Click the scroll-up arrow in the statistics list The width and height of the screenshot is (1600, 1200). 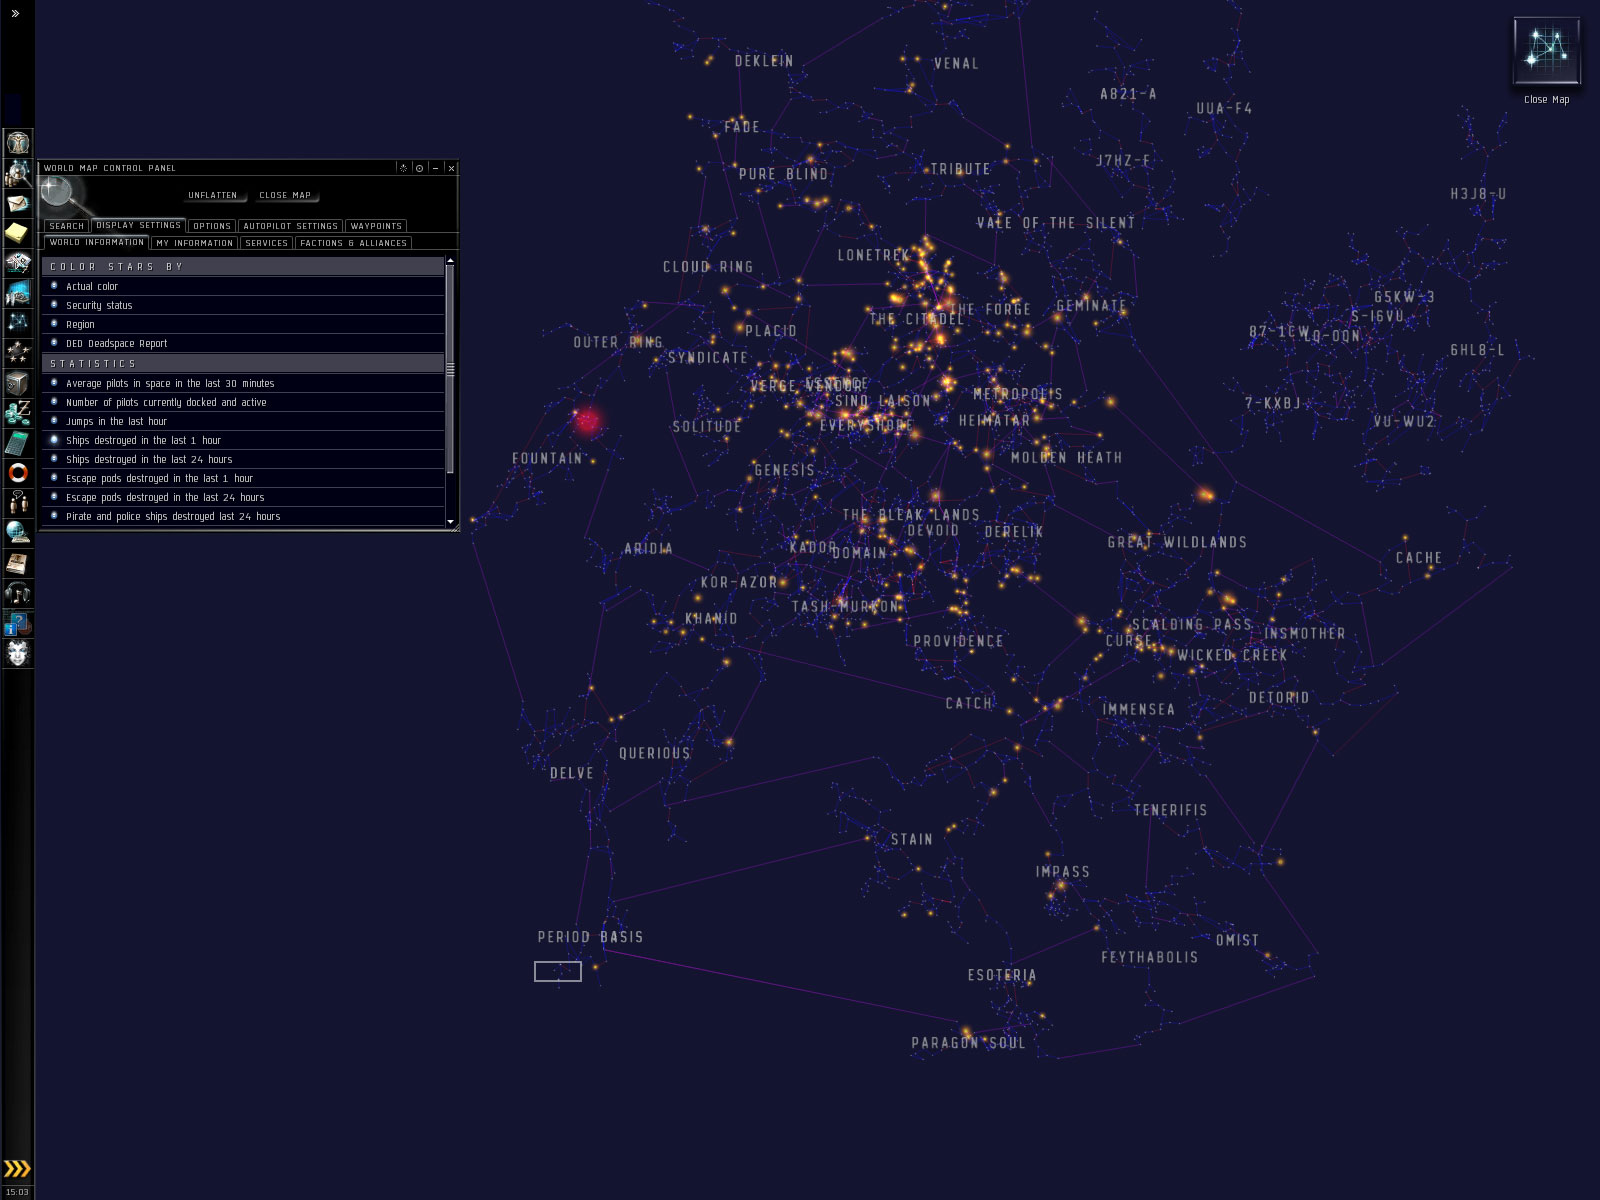(x=450, y=261)
